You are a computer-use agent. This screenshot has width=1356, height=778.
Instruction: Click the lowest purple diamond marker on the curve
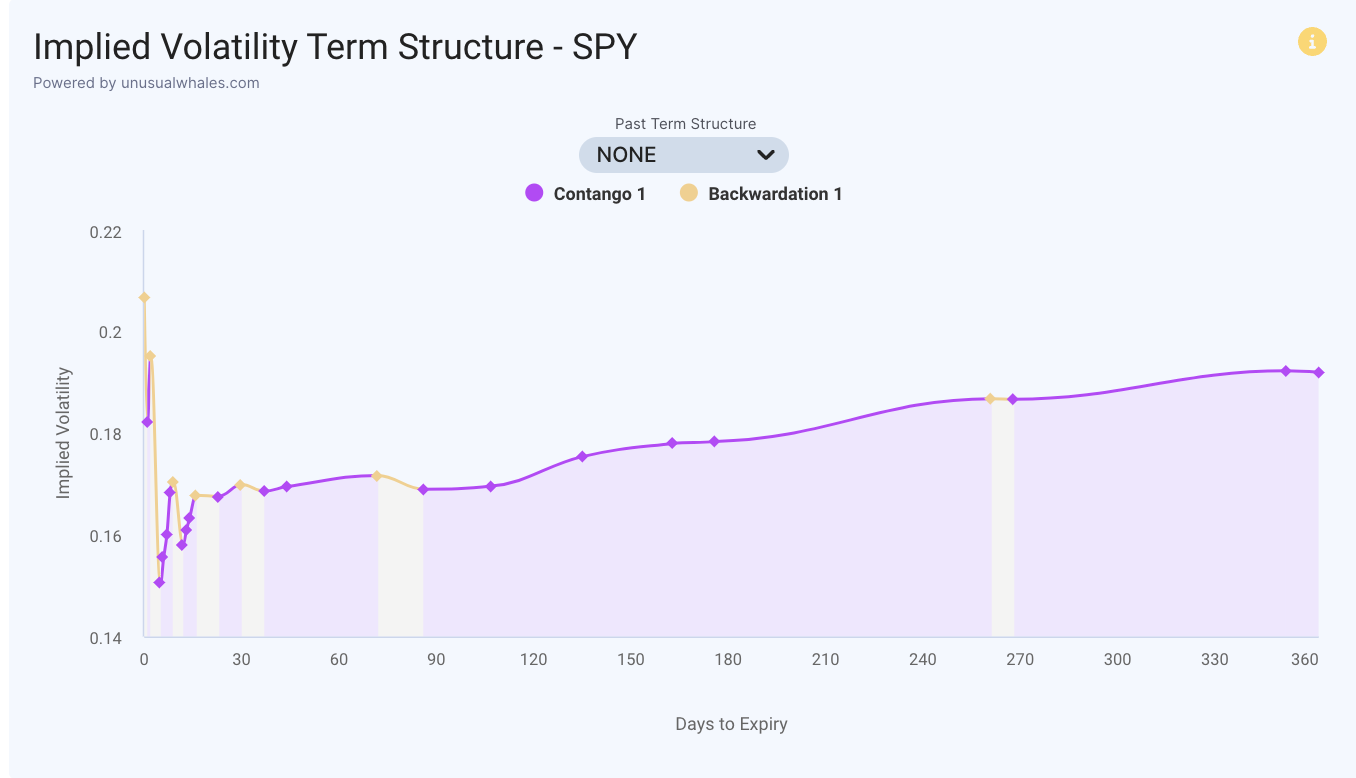tap(159, 582)
